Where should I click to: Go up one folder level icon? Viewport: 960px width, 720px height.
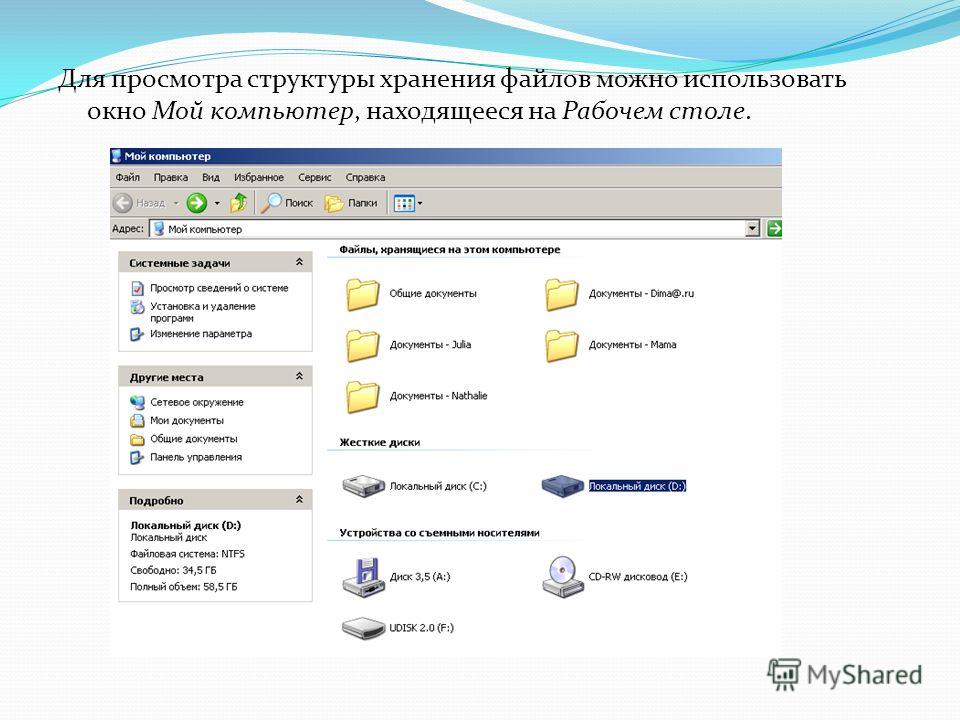pos(238,202)
